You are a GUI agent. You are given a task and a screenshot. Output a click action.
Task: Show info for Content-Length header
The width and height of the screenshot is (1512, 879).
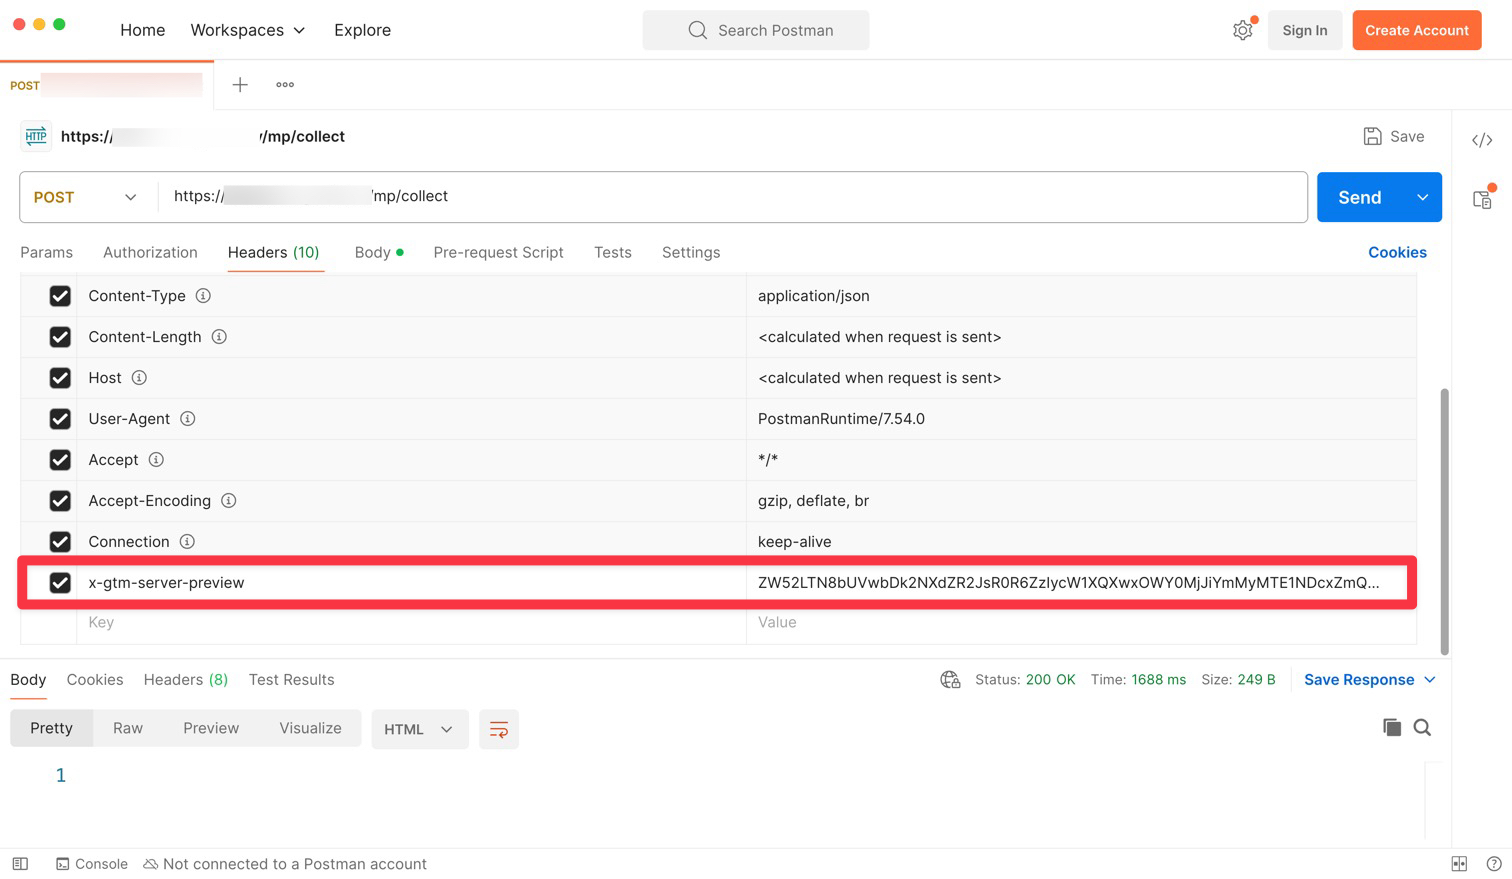pos(219,337)
